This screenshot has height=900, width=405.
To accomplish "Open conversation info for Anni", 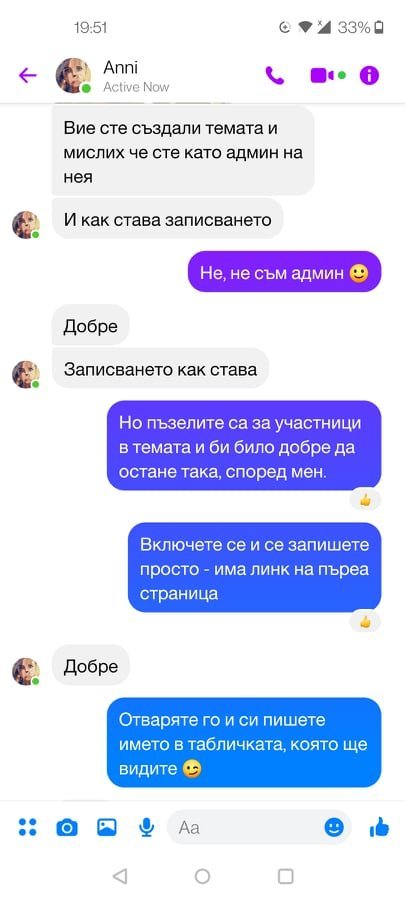I will tap(369, 75).
